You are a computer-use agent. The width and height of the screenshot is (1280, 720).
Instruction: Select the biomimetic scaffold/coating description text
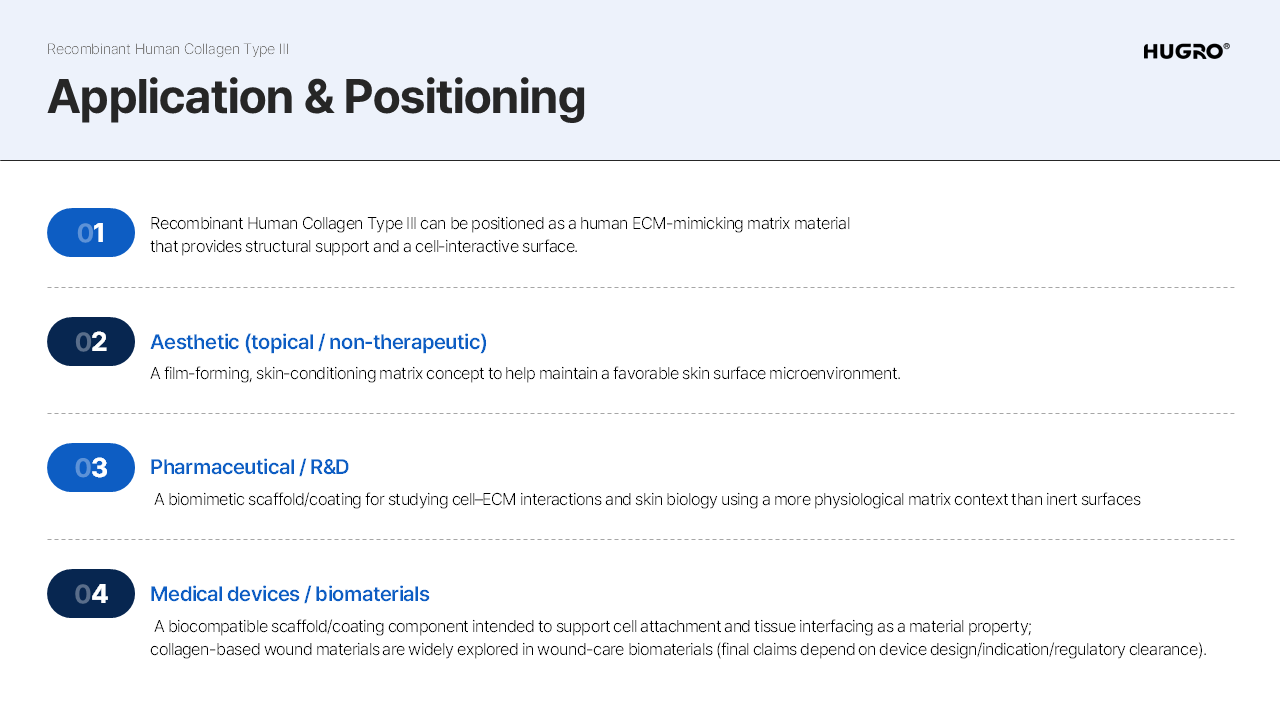click(x=647, y=500)
